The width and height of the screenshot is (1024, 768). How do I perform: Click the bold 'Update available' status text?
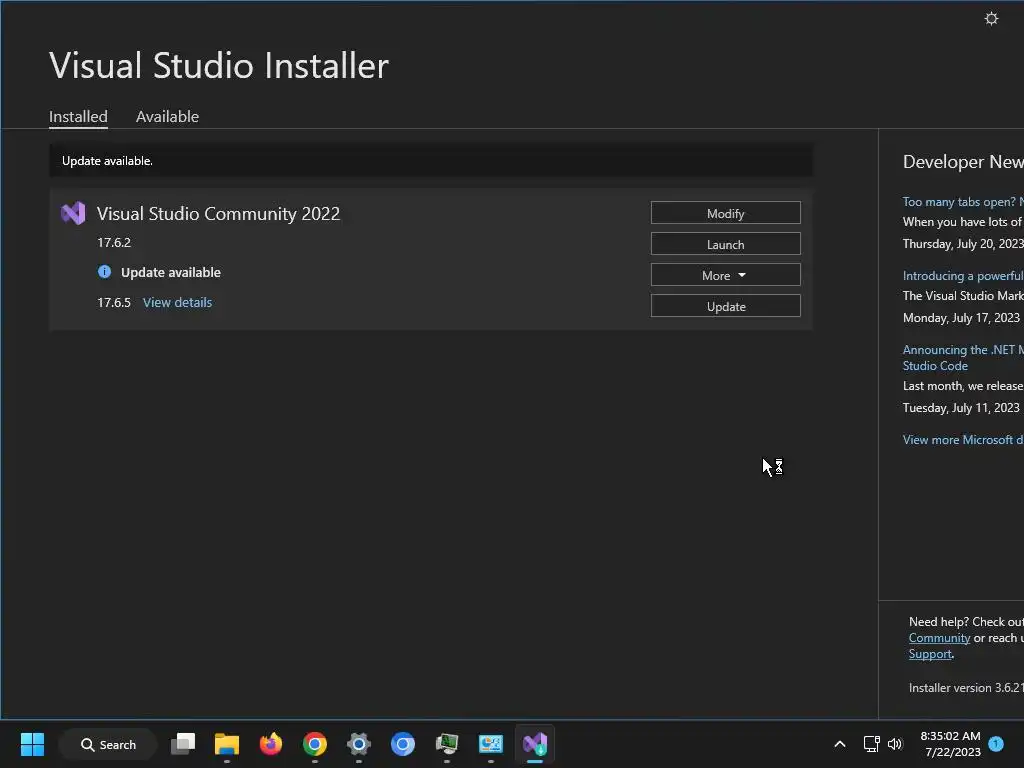coord(171,272)
